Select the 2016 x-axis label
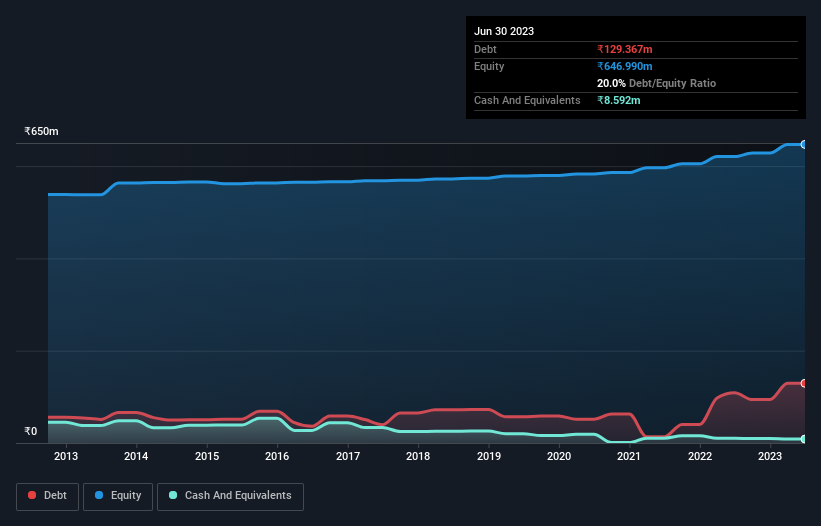Viewport: 821px width, 526px height. coord(277,456)
